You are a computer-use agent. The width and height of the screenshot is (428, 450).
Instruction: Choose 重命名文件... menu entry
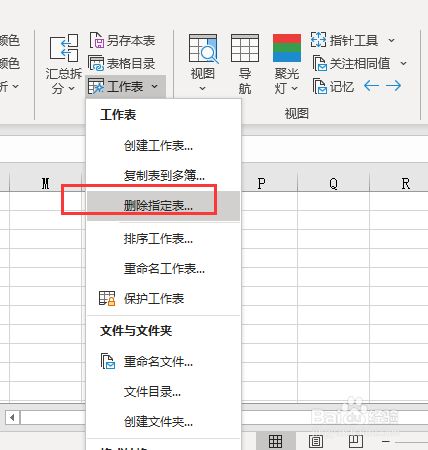[163, 362]
